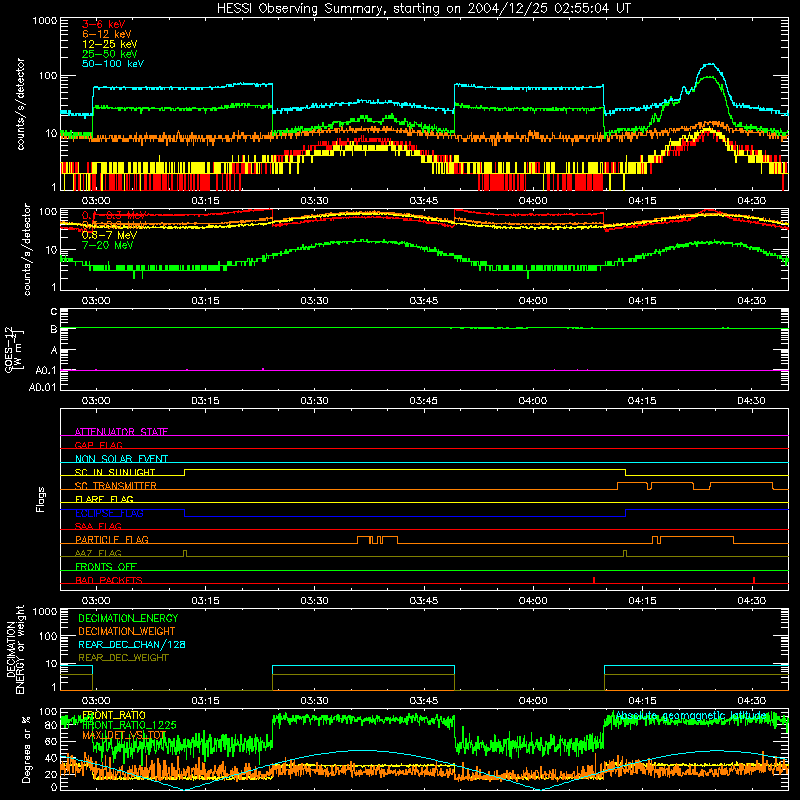
Task: Click the DECIMATION_ENERGY legend label
Action: point(128,618)
